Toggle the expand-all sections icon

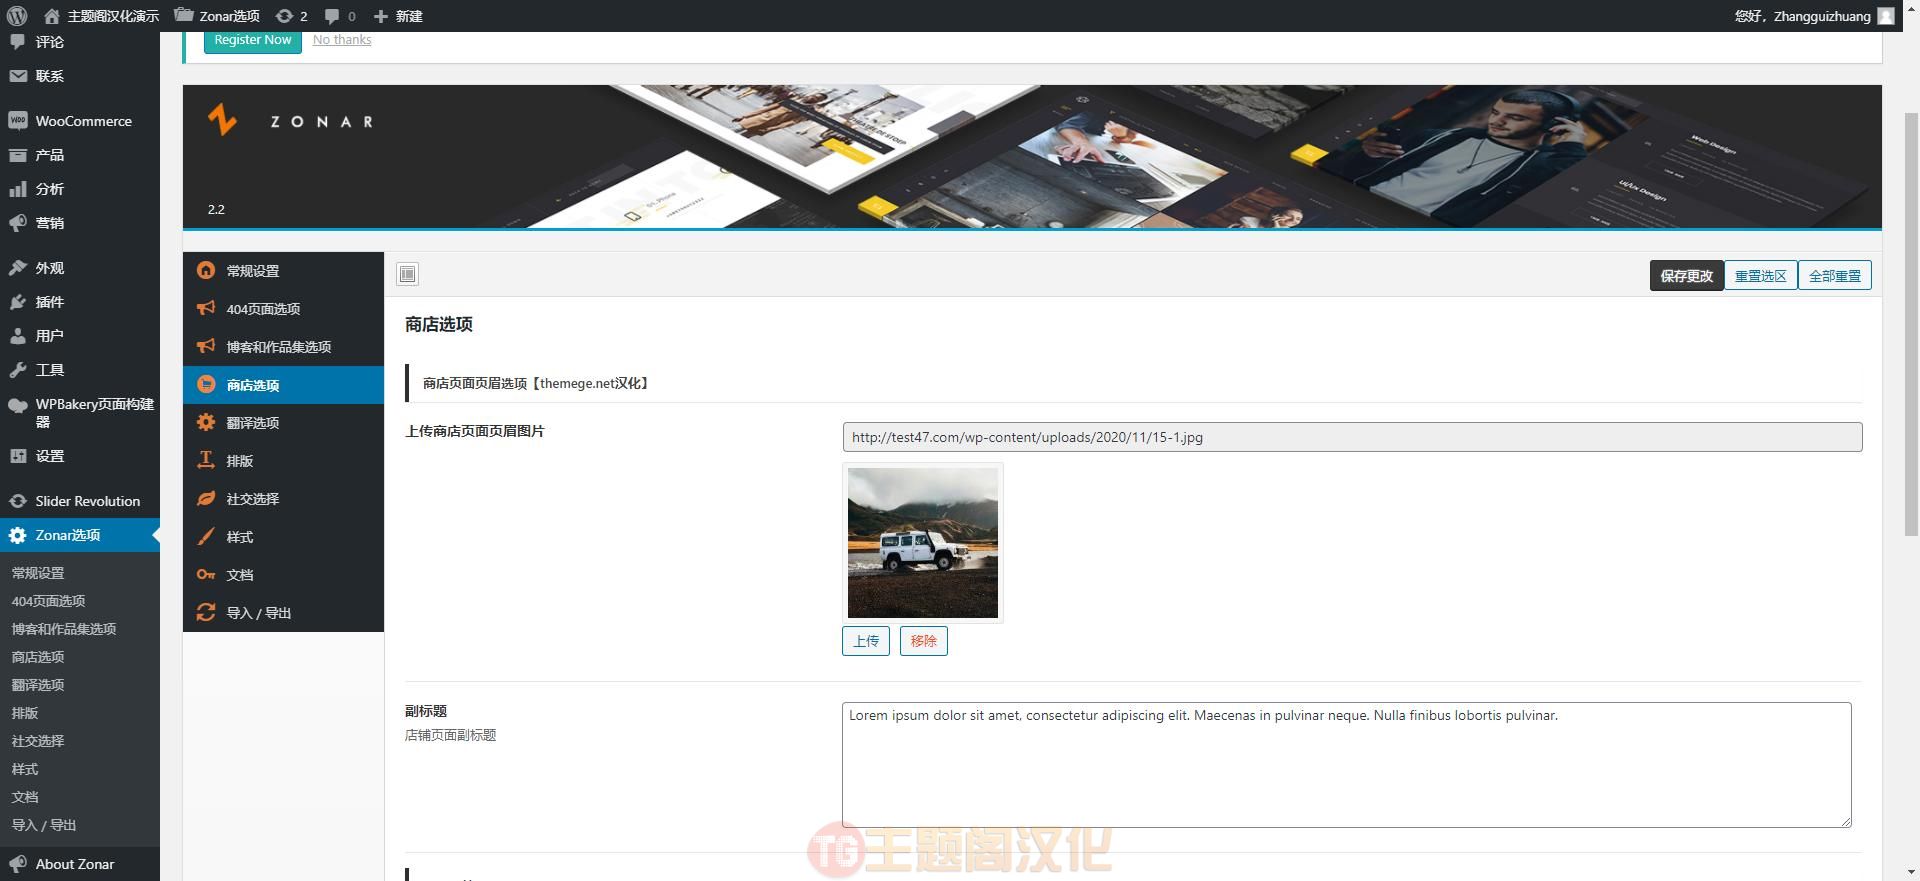point(407,274)
